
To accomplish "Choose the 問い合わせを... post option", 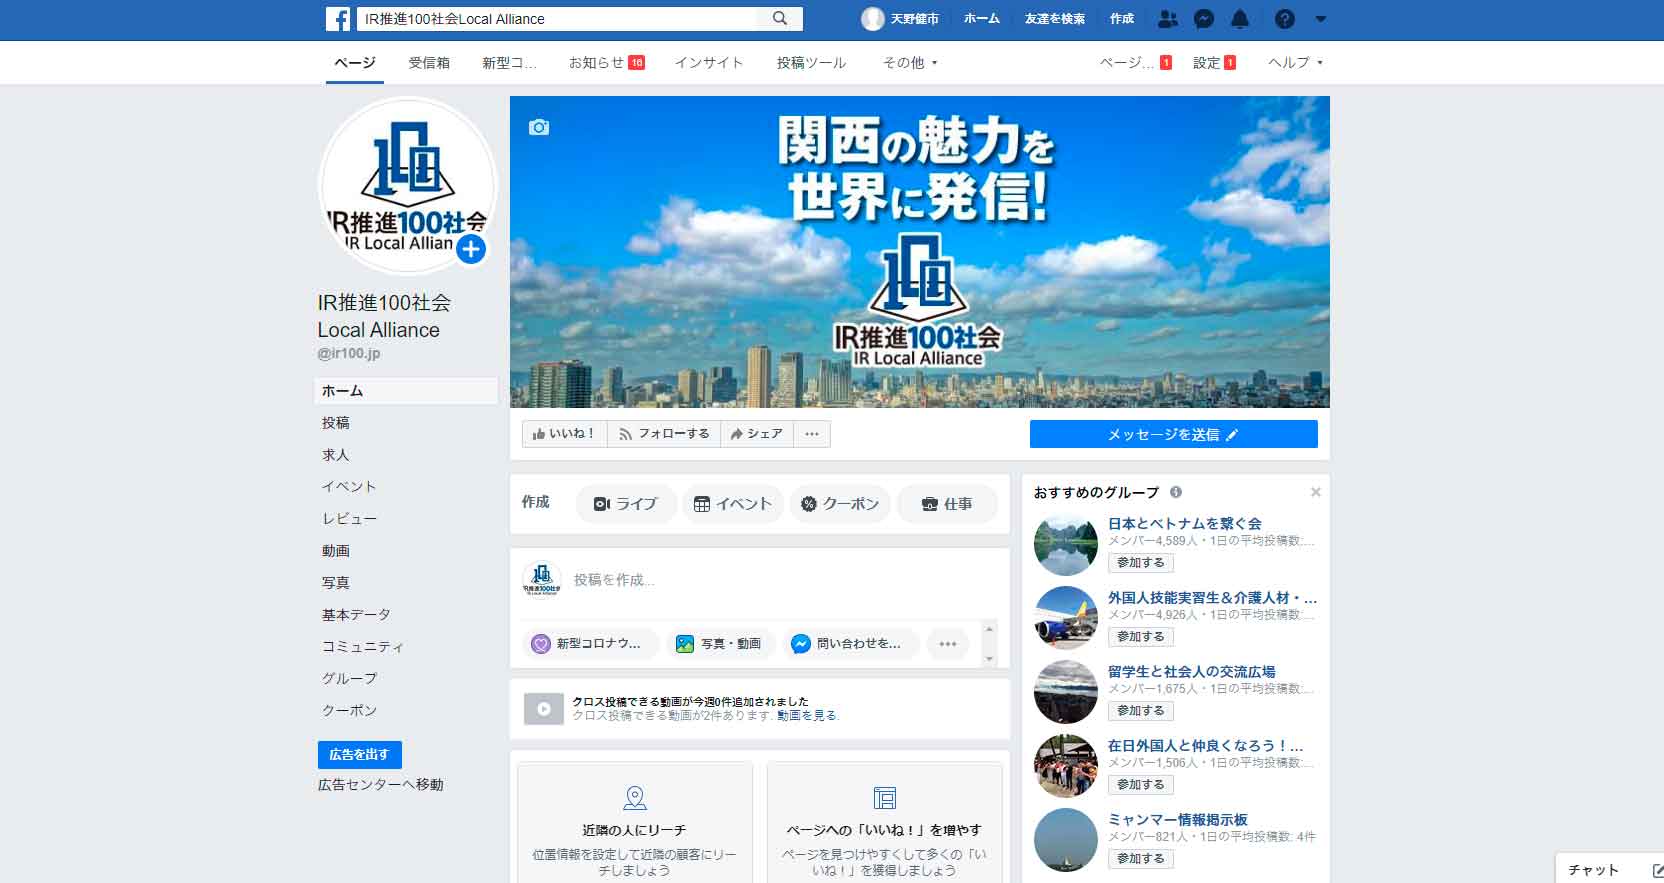I will click(851, 644).
